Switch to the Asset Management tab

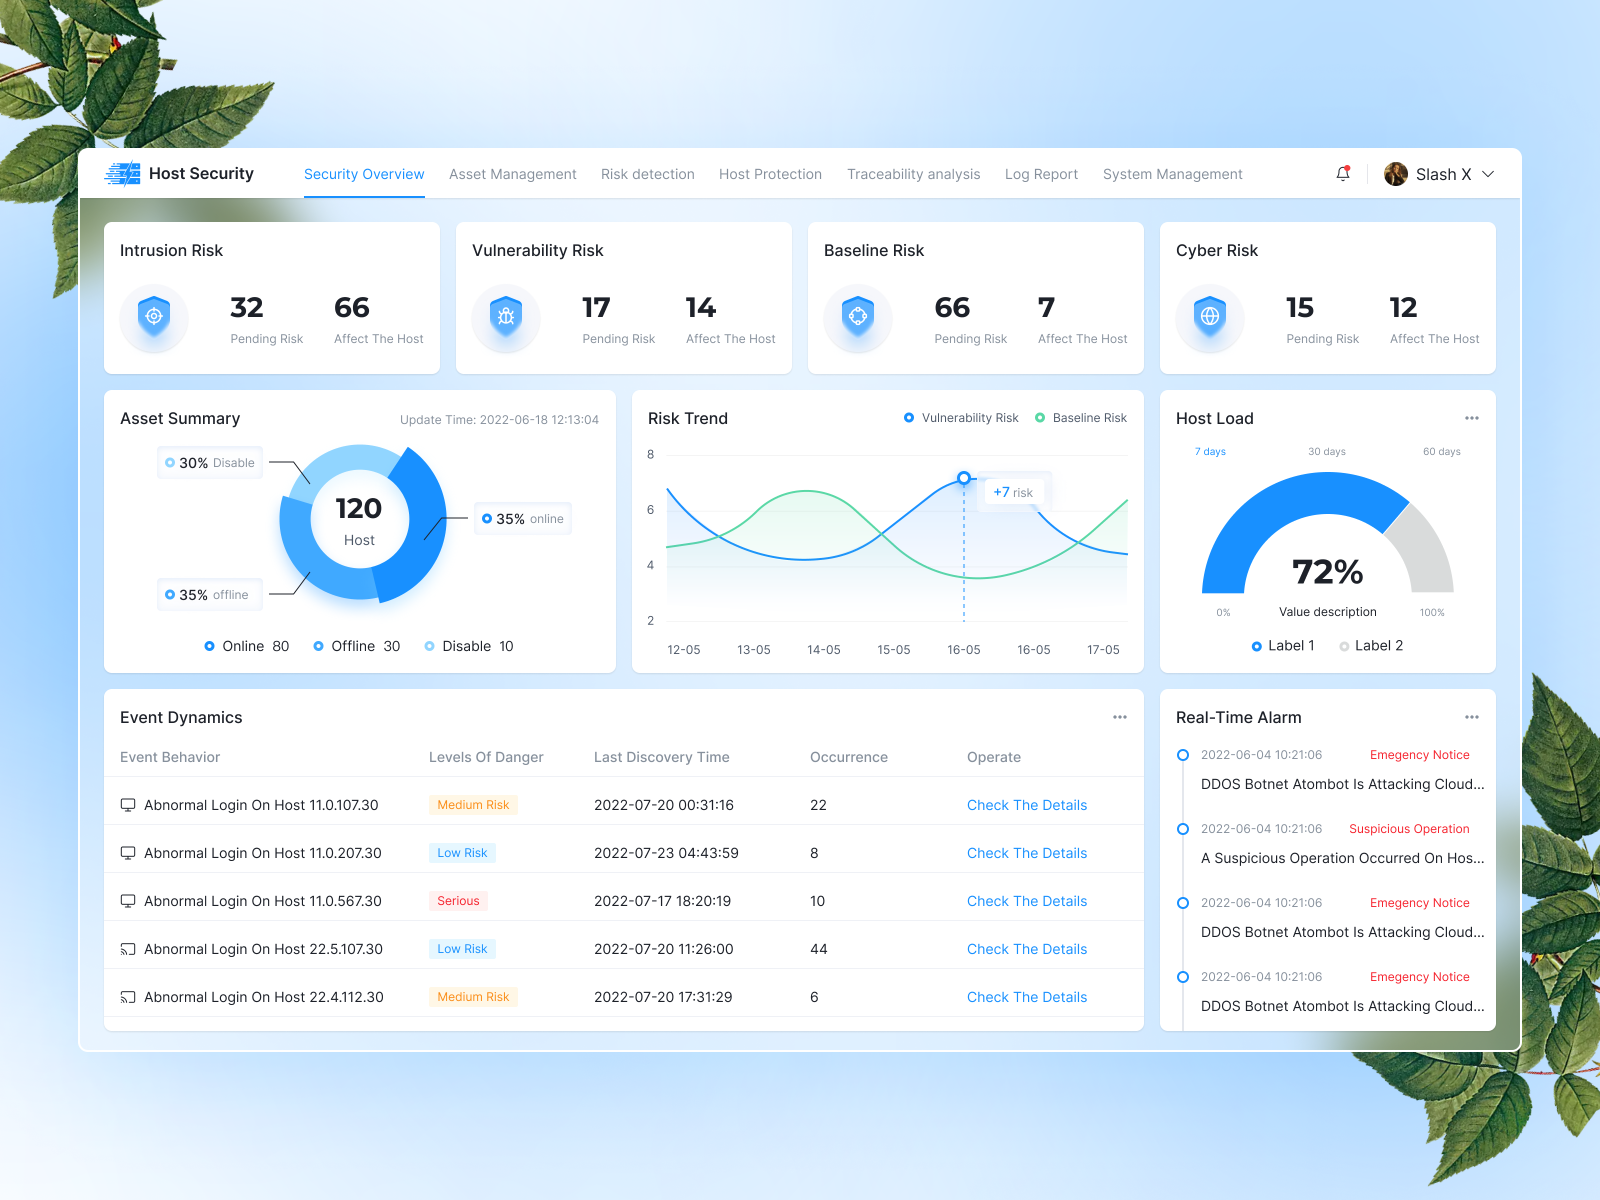tap(513, 174)
